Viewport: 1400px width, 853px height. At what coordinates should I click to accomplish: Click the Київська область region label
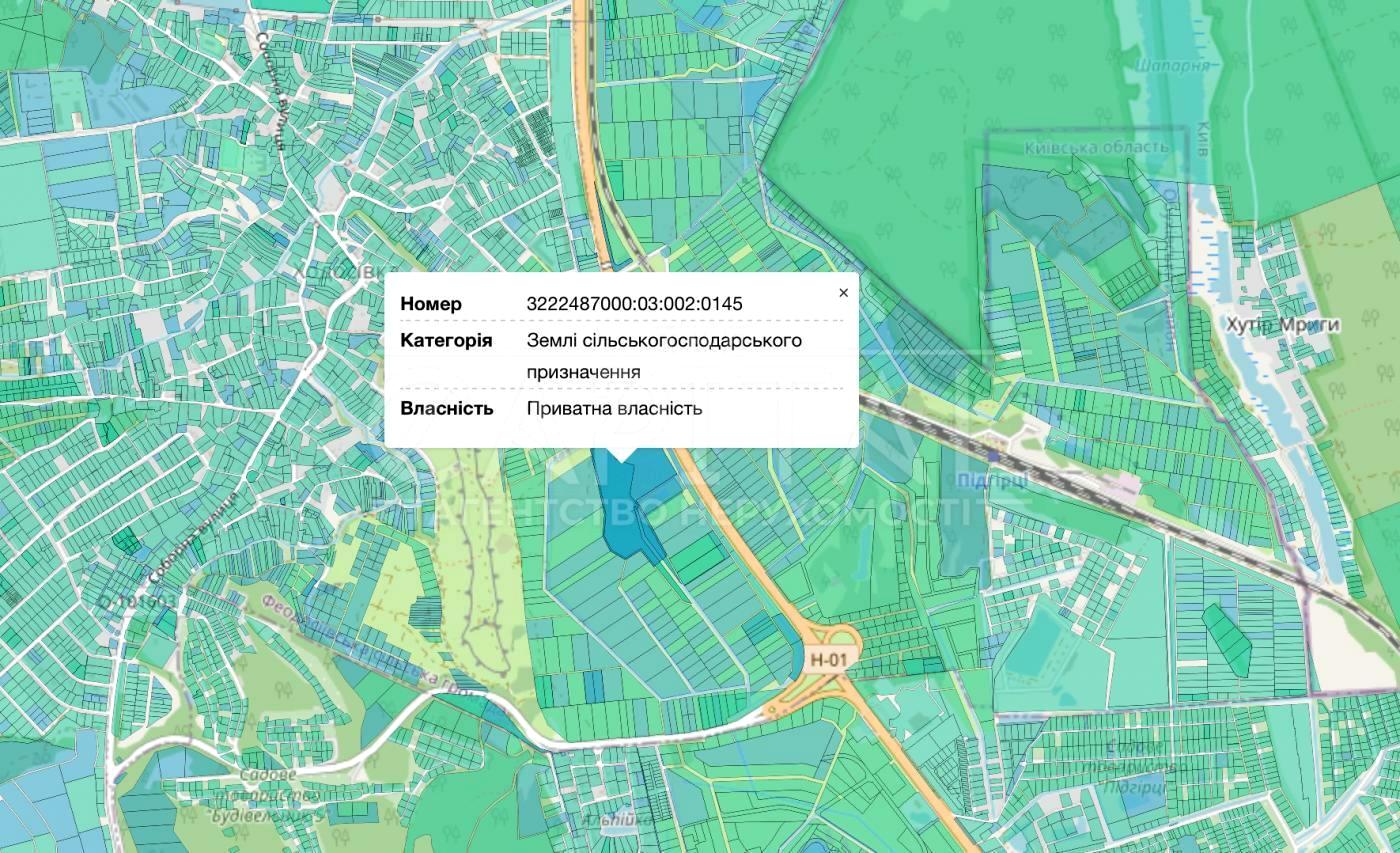coord(1095,147)
